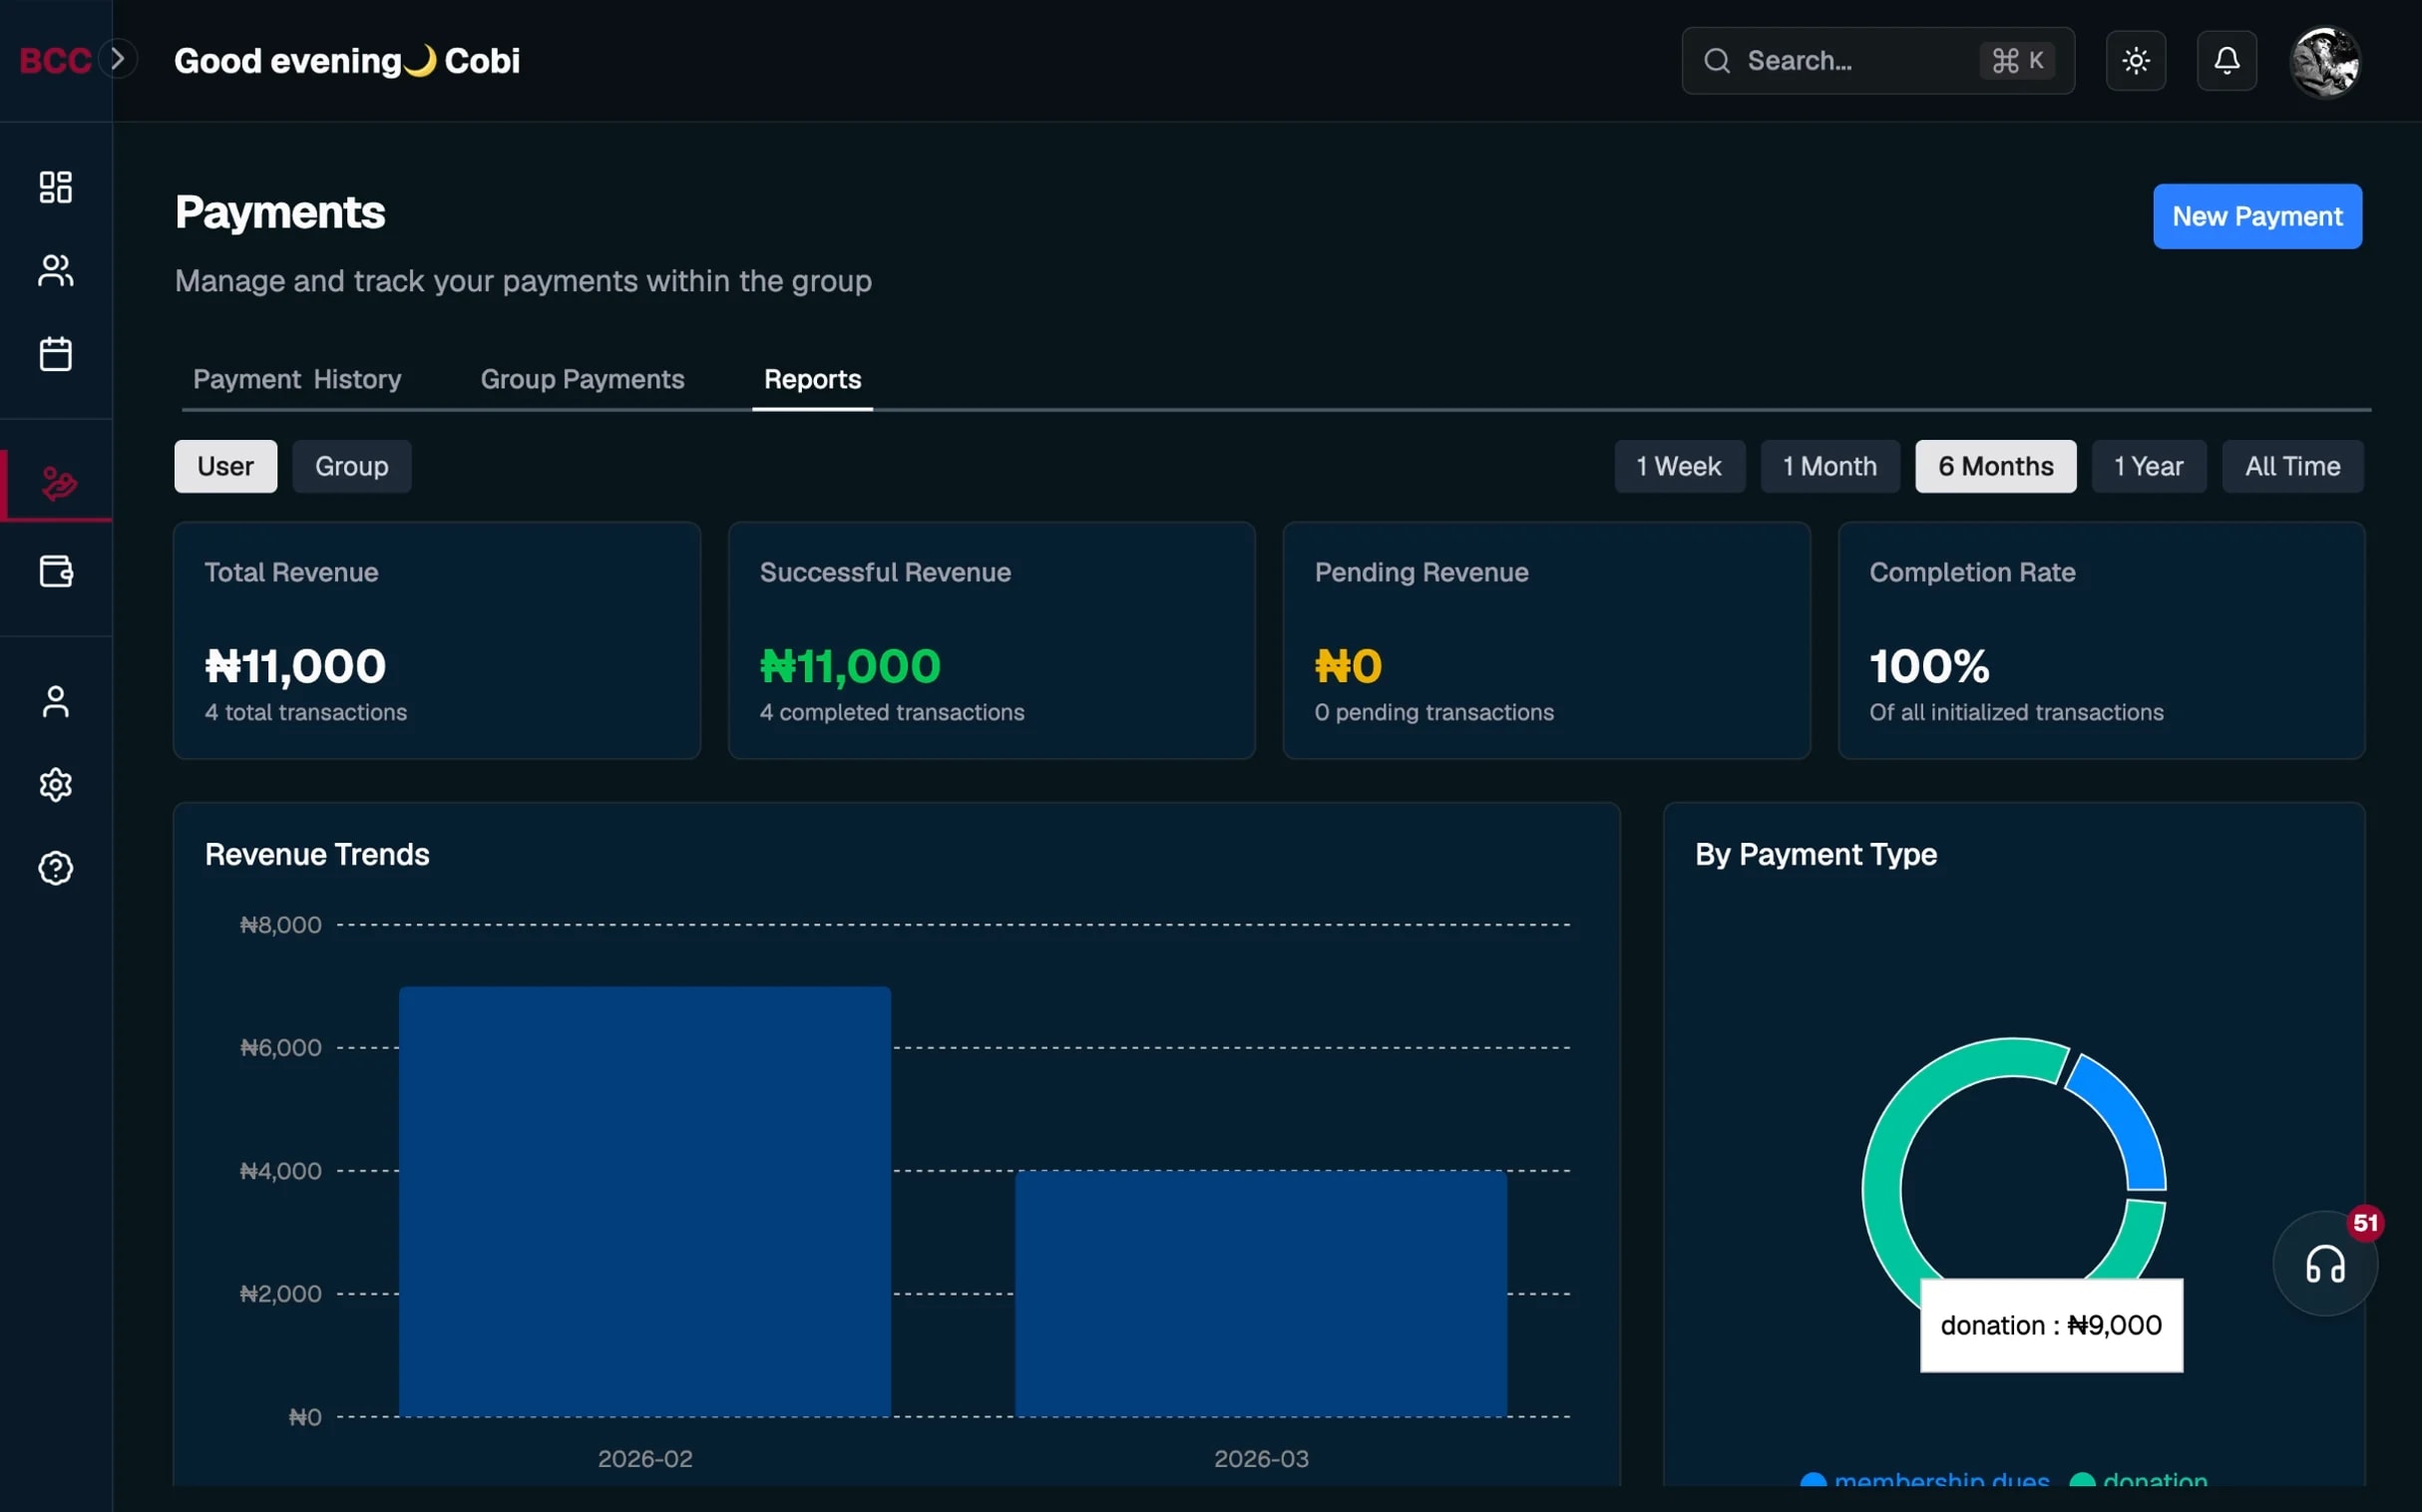Select the Reports tab
Viewport: 2422px width, 1512px height.
click(x=812, y=379)
